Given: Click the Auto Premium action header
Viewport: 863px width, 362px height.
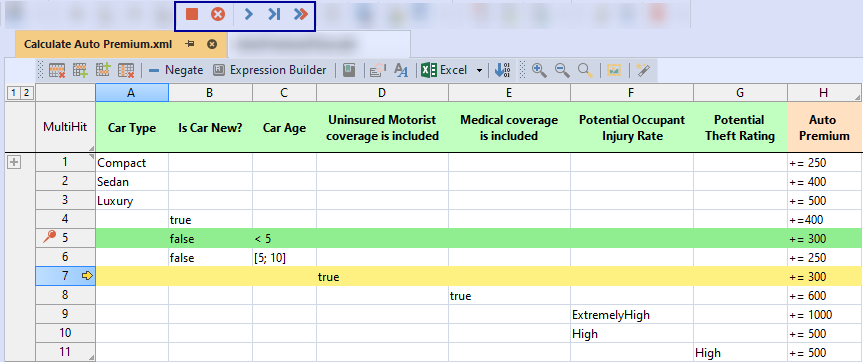Looking at the screenshot, I should pos(823,128).
